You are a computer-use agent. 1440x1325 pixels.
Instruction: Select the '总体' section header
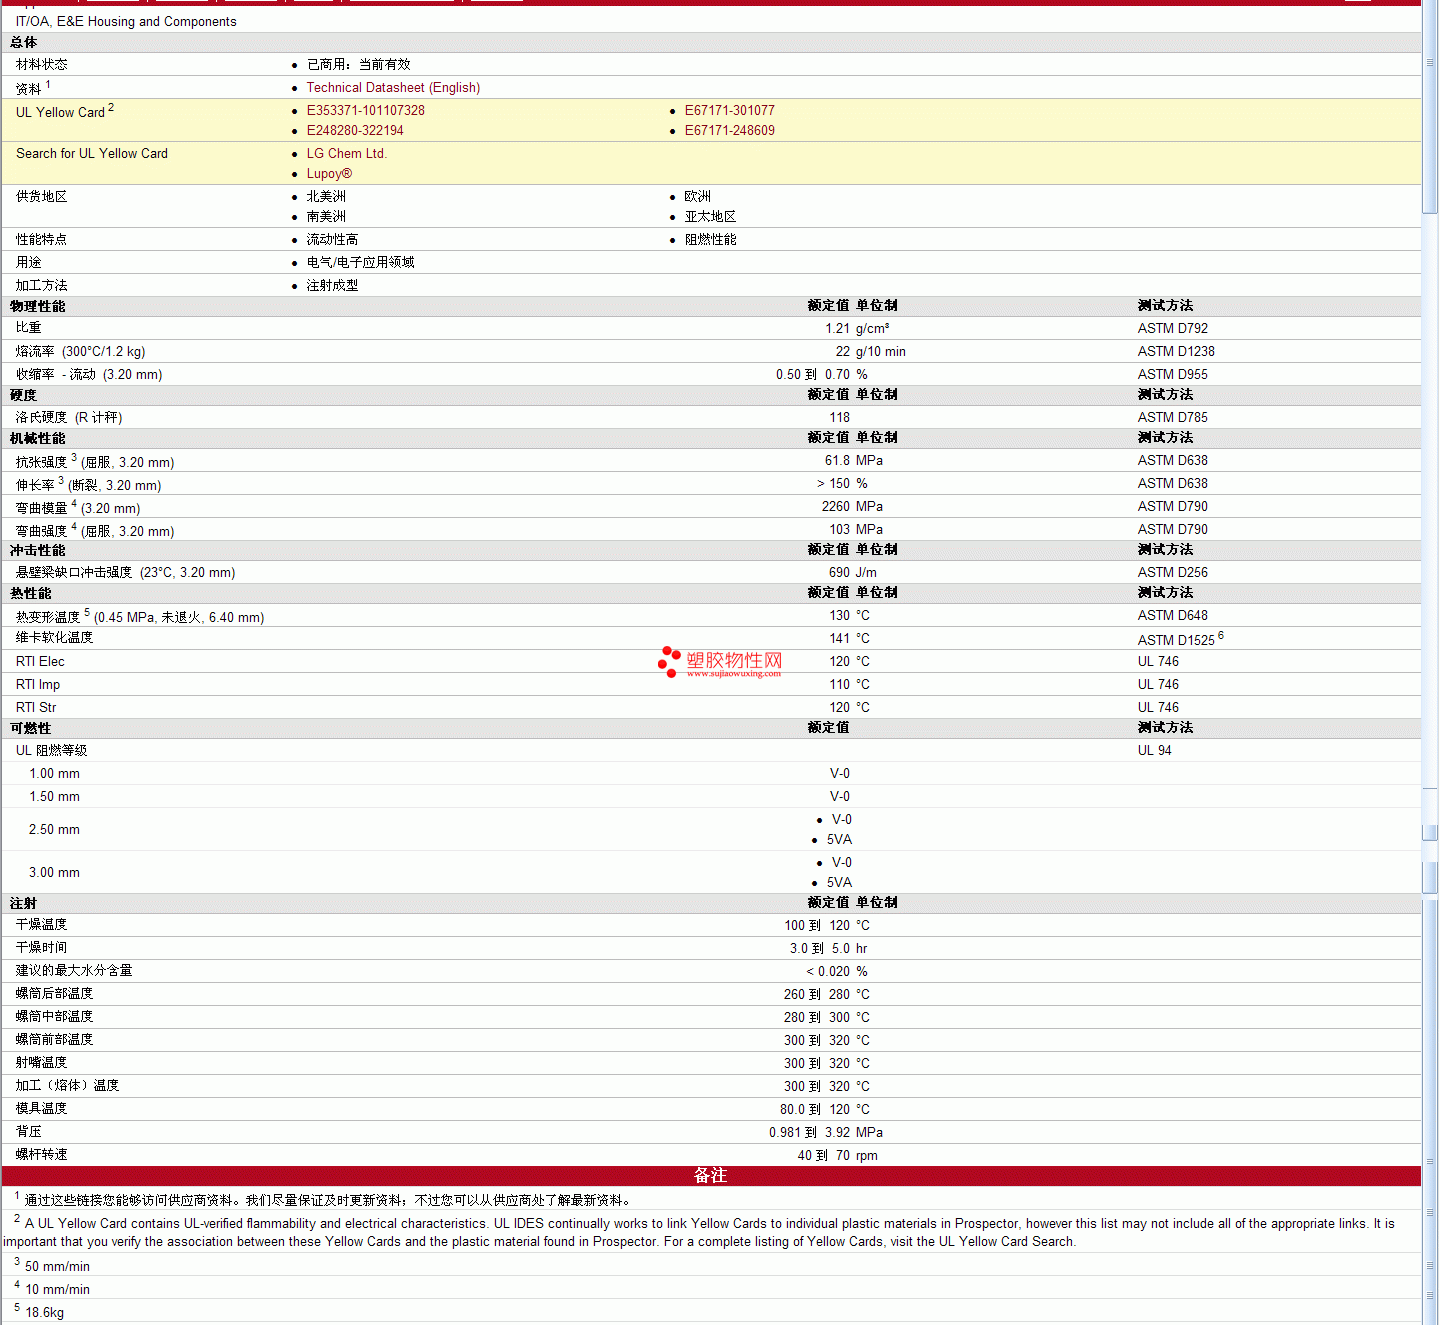point(24,43)
